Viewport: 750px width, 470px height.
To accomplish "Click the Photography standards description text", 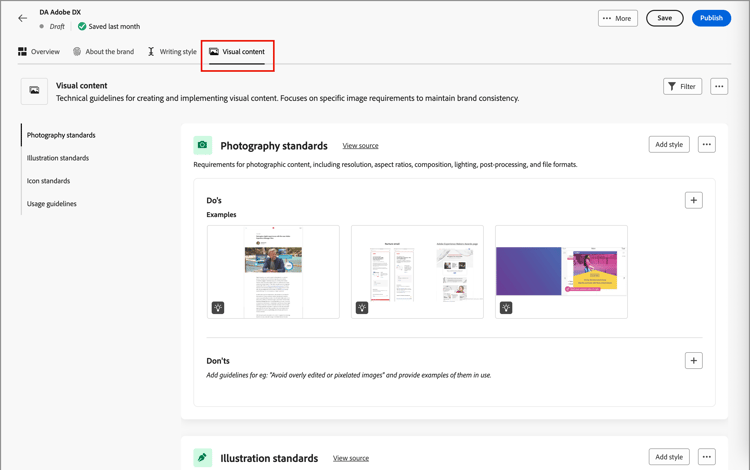I will point(385,164).
